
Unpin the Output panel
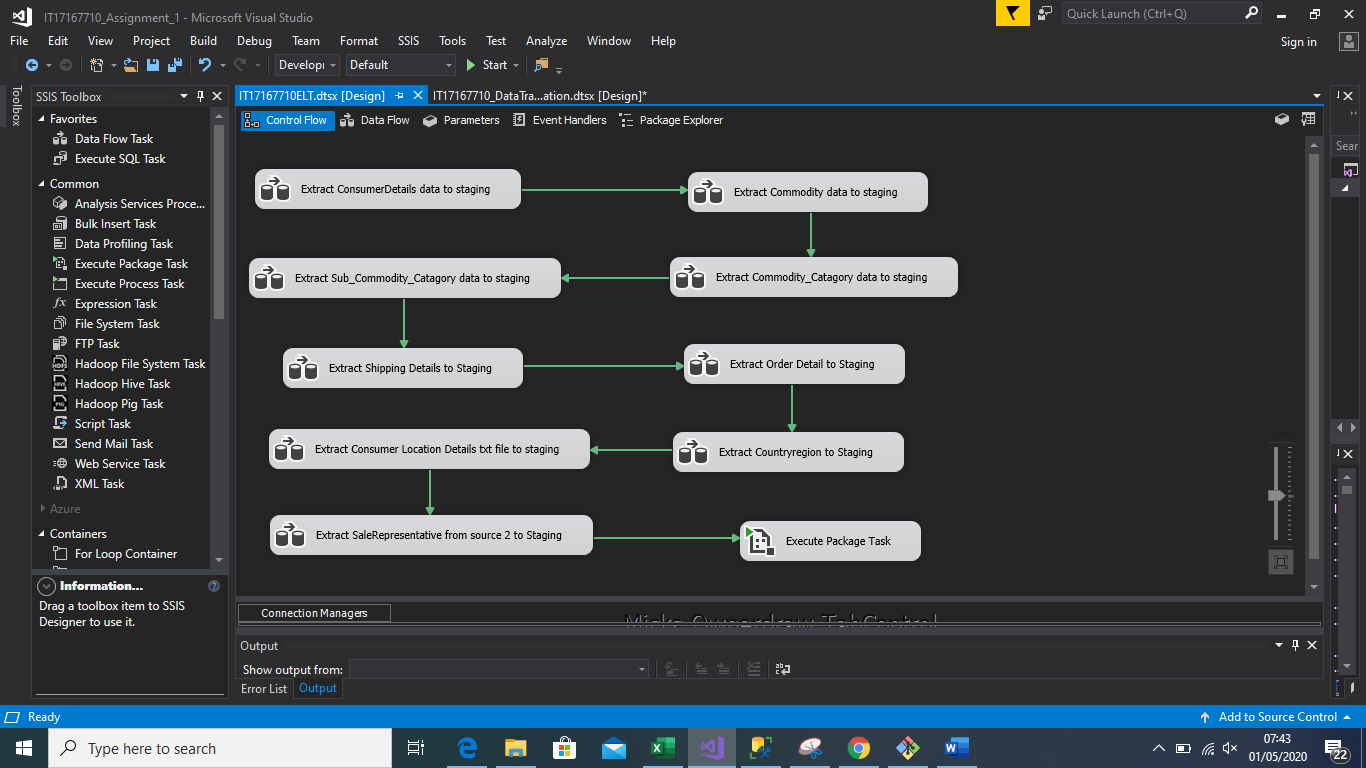1296,645
